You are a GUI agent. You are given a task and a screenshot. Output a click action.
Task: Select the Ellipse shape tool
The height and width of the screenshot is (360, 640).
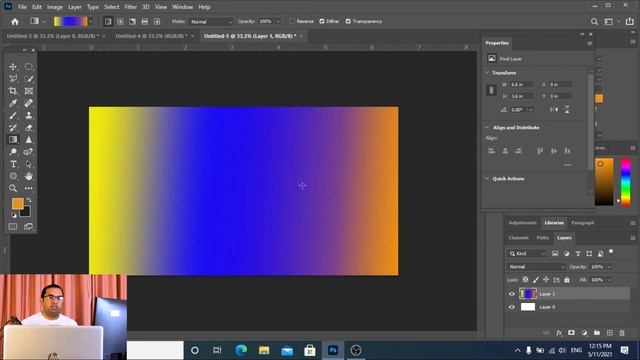click(13, 176)
